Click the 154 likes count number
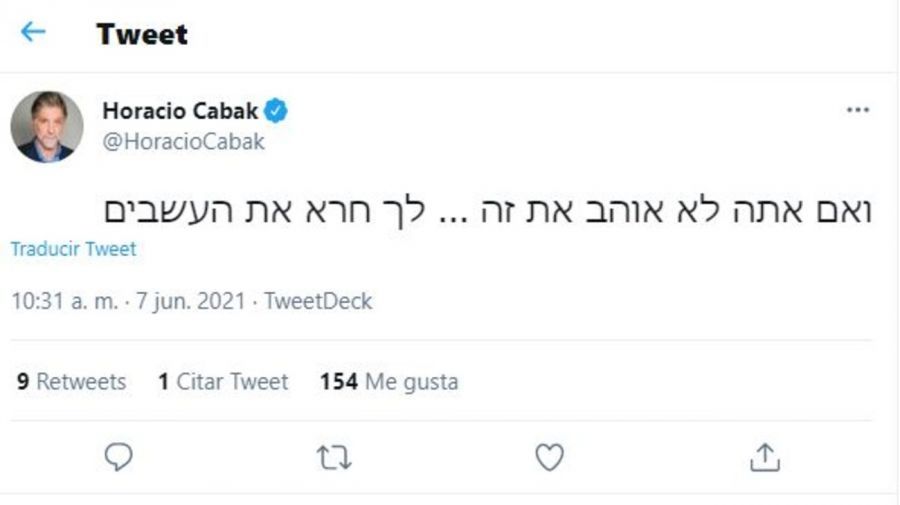 pyautogui.click(x=339, y=381)
